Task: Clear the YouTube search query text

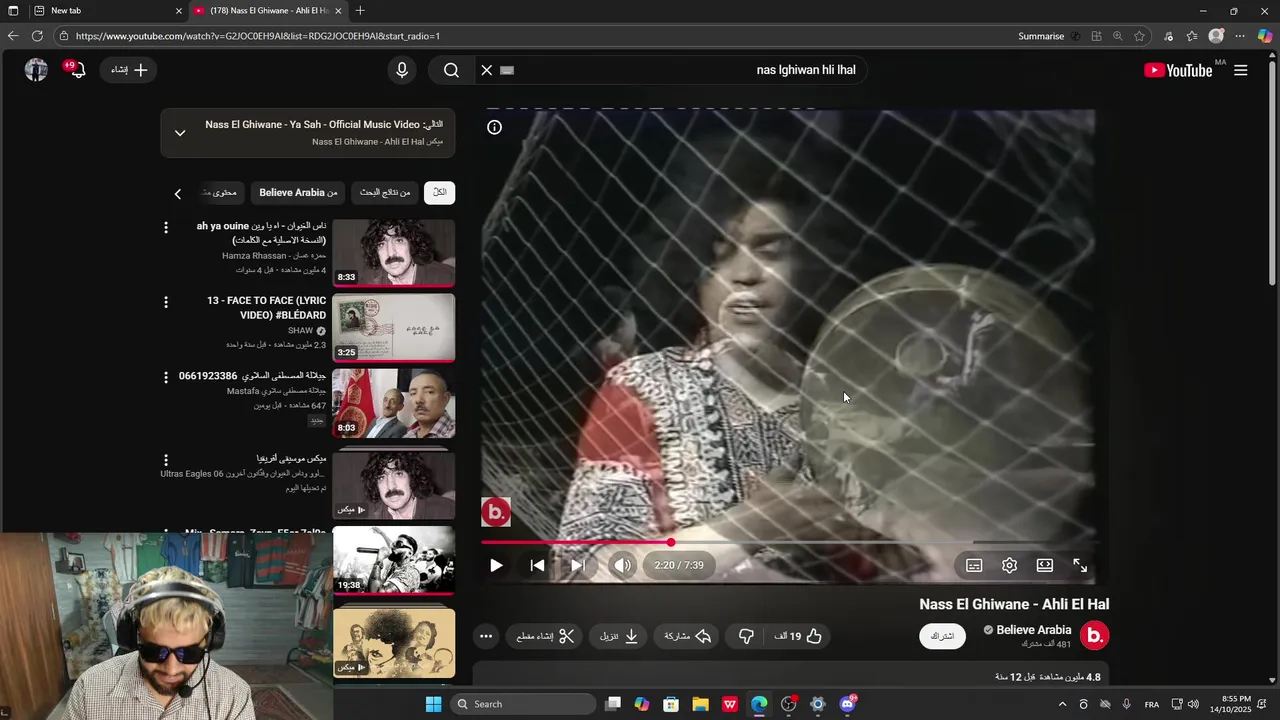Action: pyautogui.click(x=487, y=70)
